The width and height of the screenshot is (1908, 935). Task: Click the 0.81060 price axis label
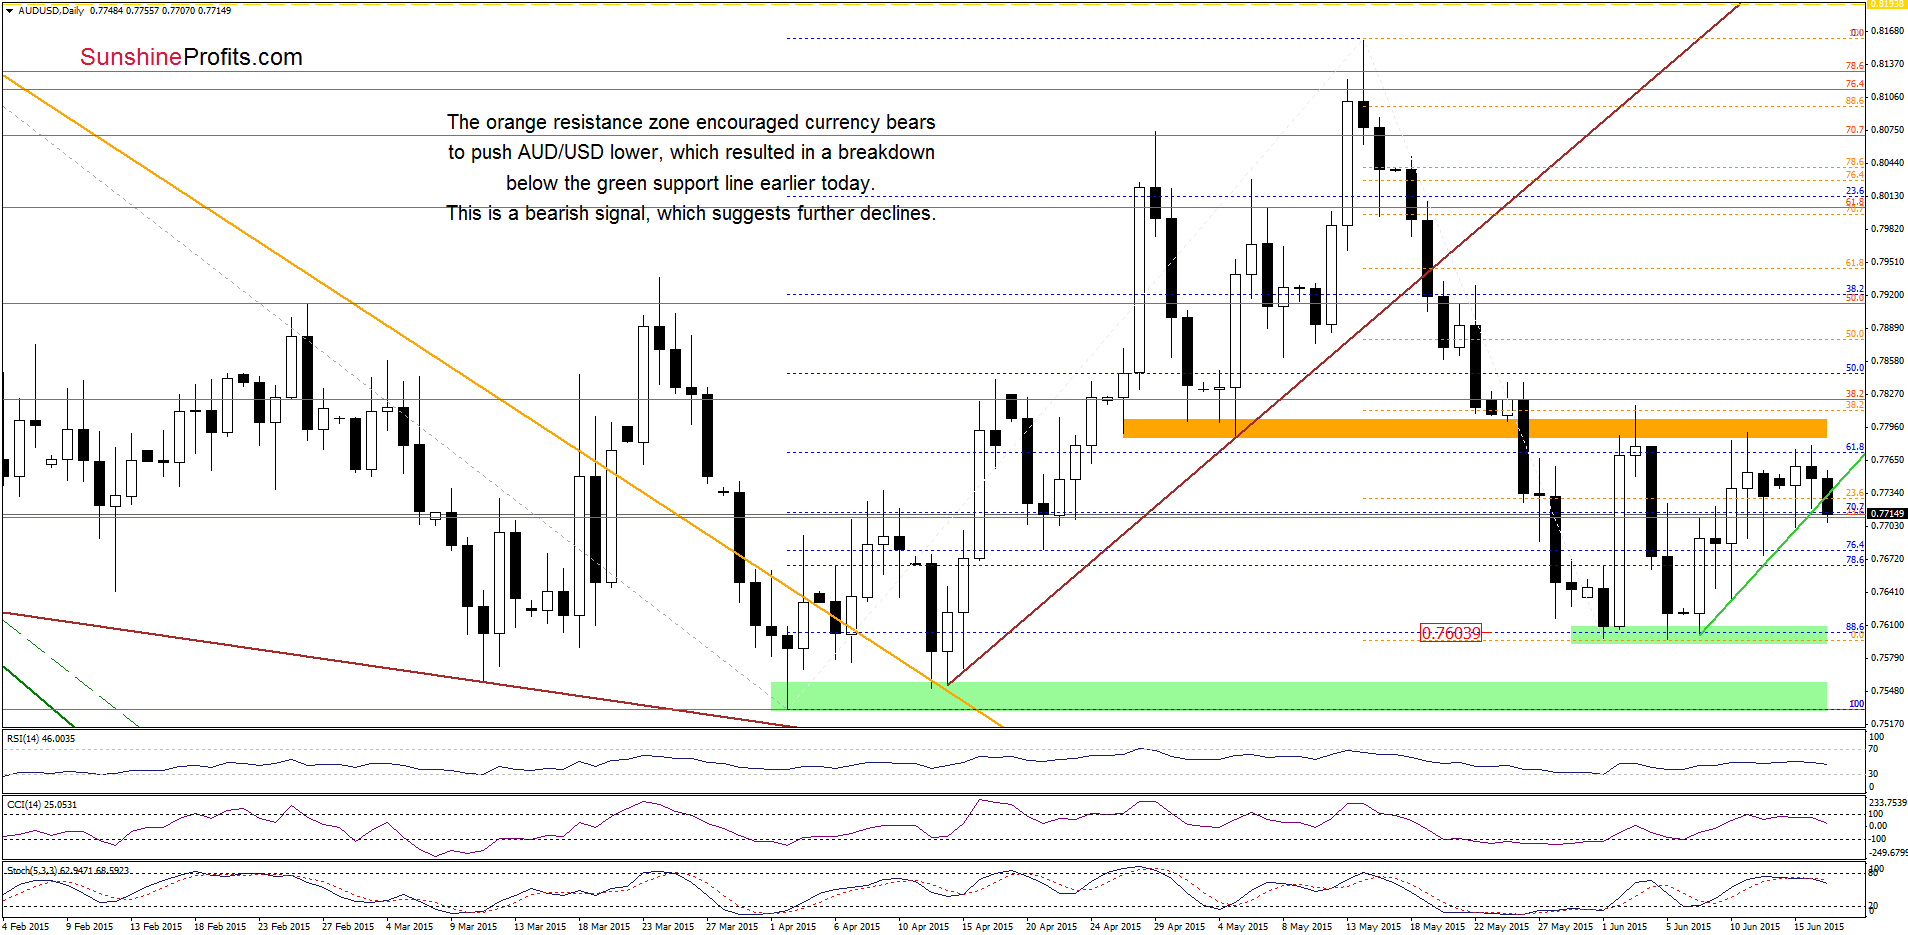click(x=1887, y=97)
